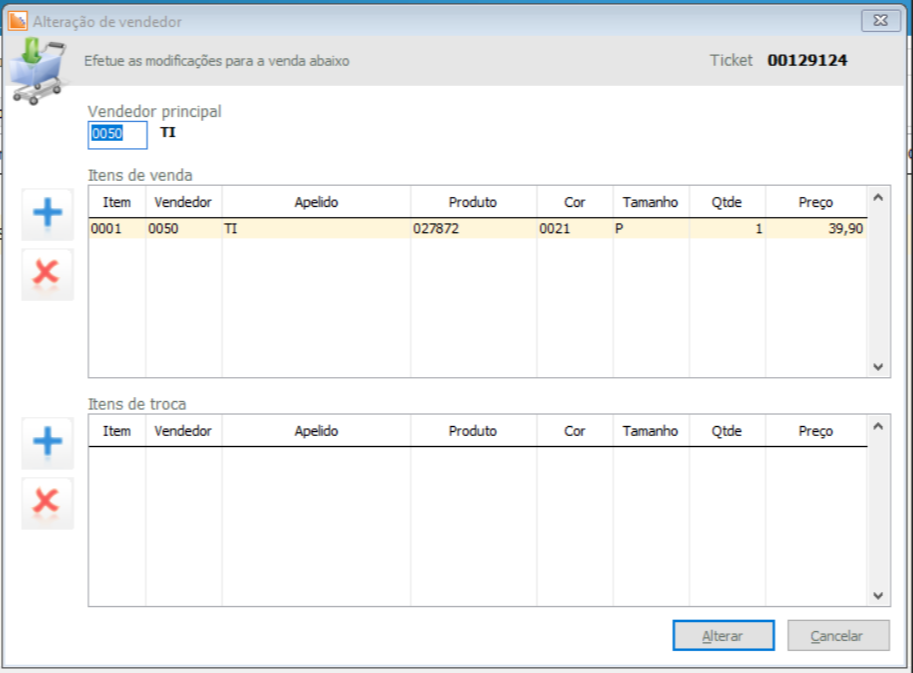Select Item column header in Itens de troca
913x673 pixels.
117,431
